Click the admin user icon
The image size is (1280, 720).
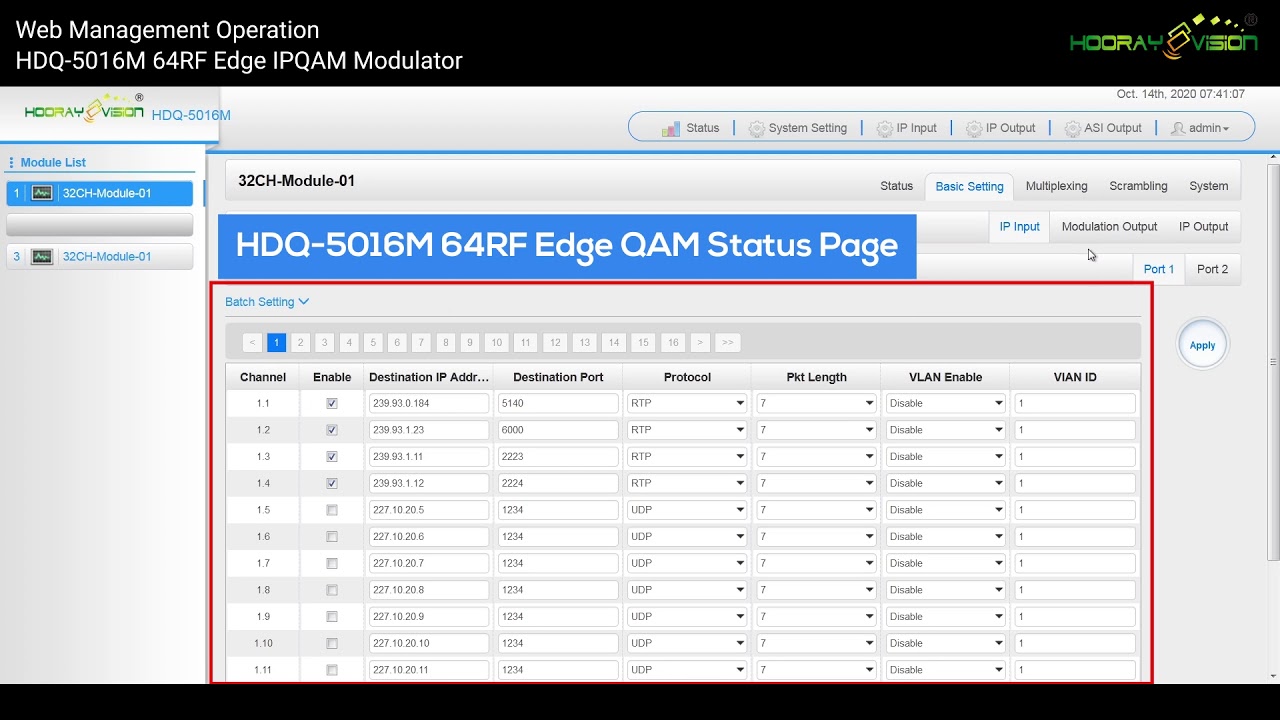[x=1178, y=128]
